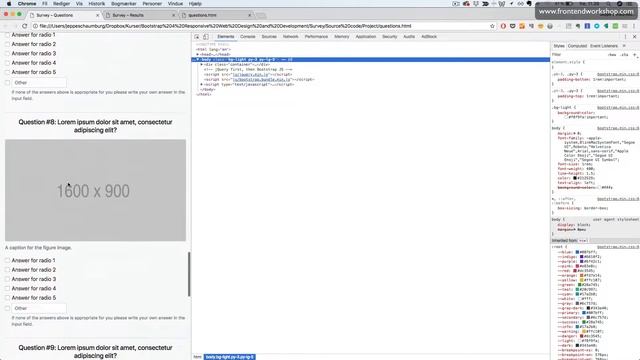The image size is (640, 360).
Task: Check Answer for radio 4 above Question #8
Action: [7, 63]
